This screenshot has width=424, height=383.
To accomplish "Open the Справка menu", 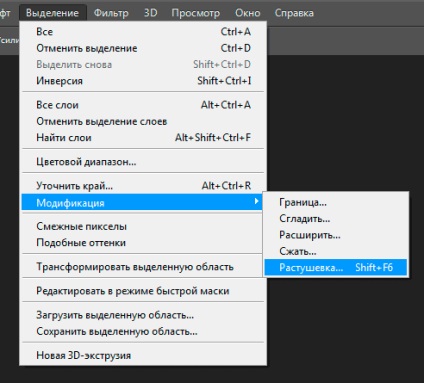I will [x=294, y=13].
